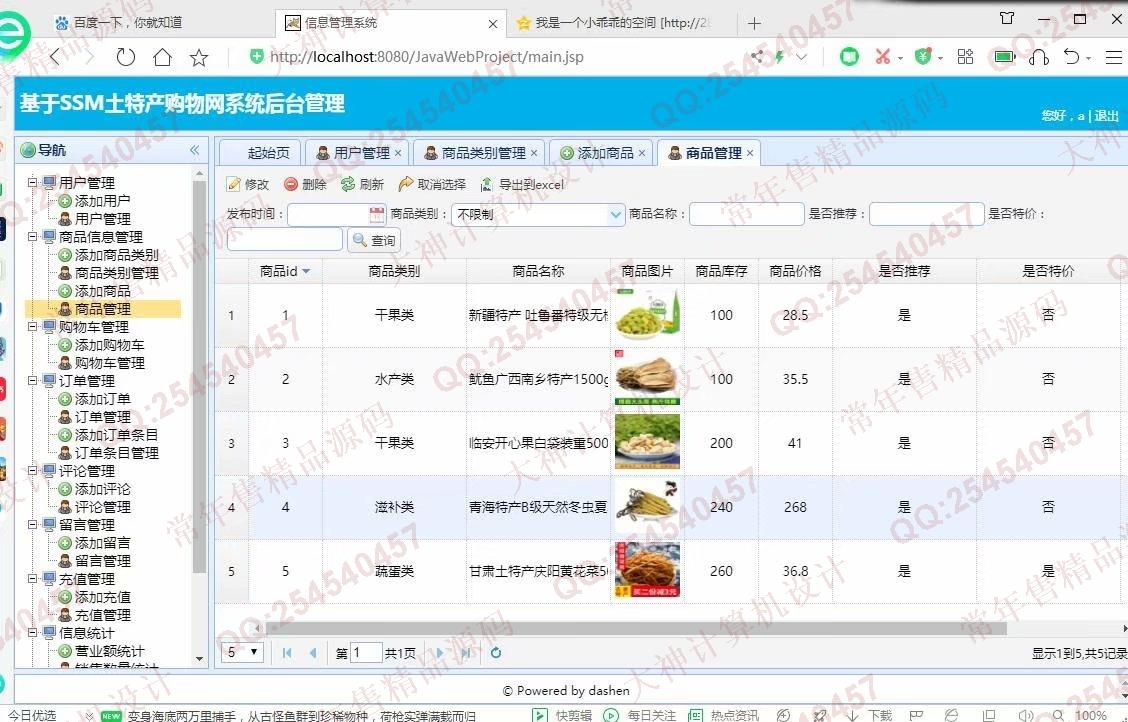Collapse the 导航 panel with double-arrow icon
This screenshot has width=1128, height=722.
(x=195, y=150)
